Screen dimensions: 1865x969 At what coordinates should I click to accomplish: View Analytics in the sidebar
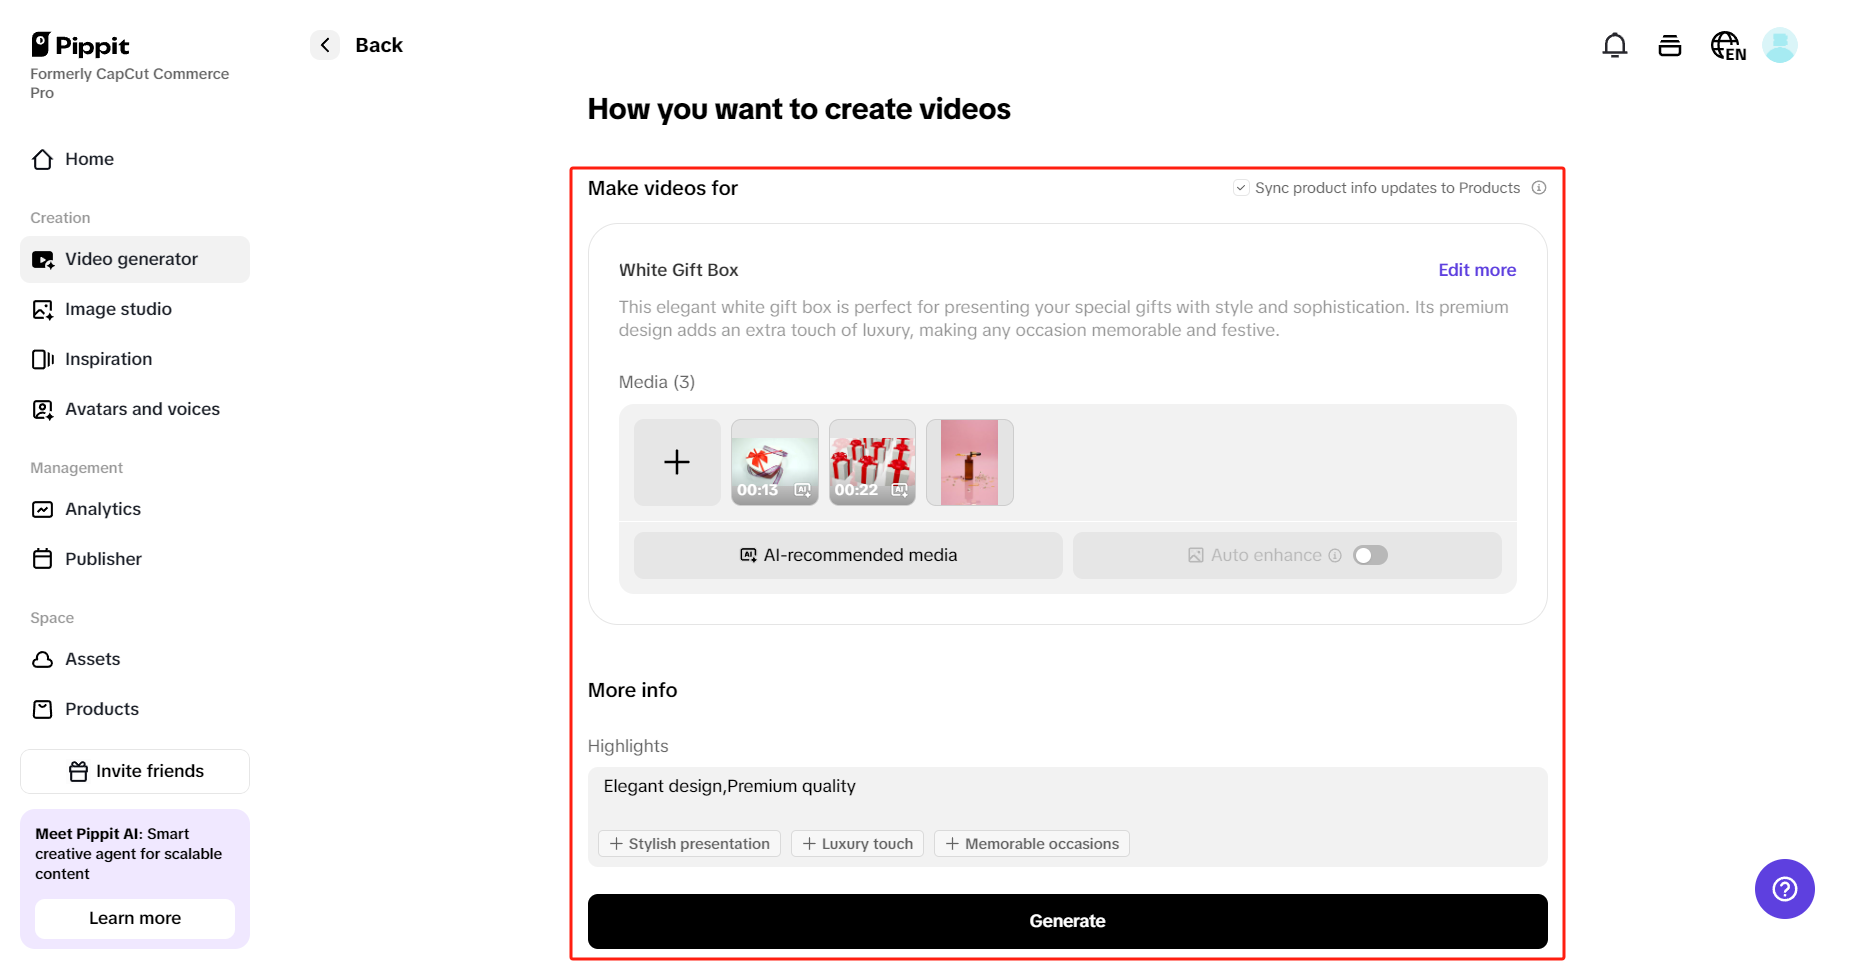tap(102, 509)
